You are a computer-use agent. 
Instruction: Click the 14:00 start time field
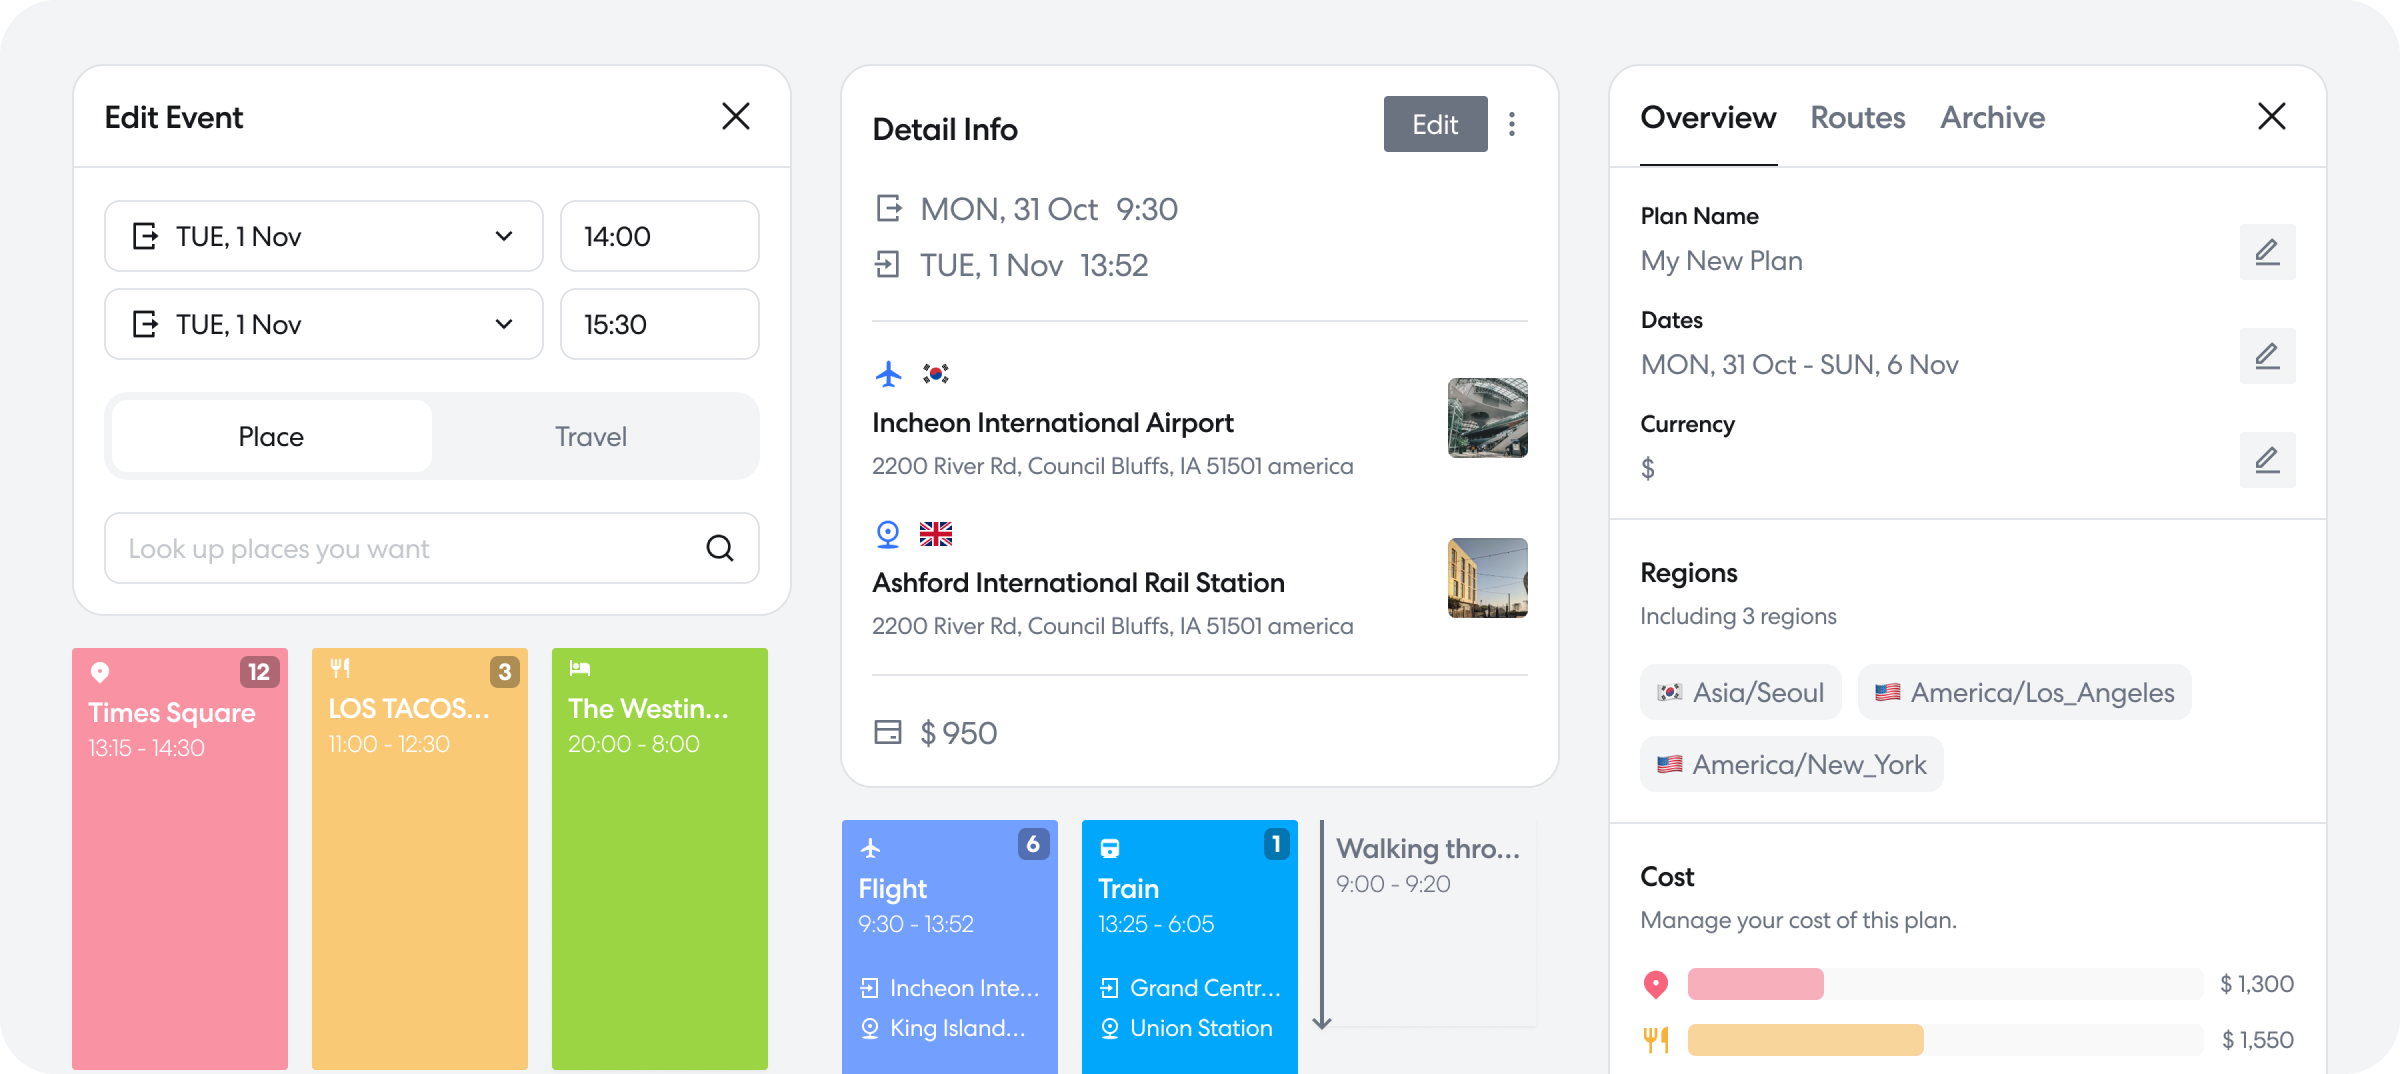pos(660,236)
